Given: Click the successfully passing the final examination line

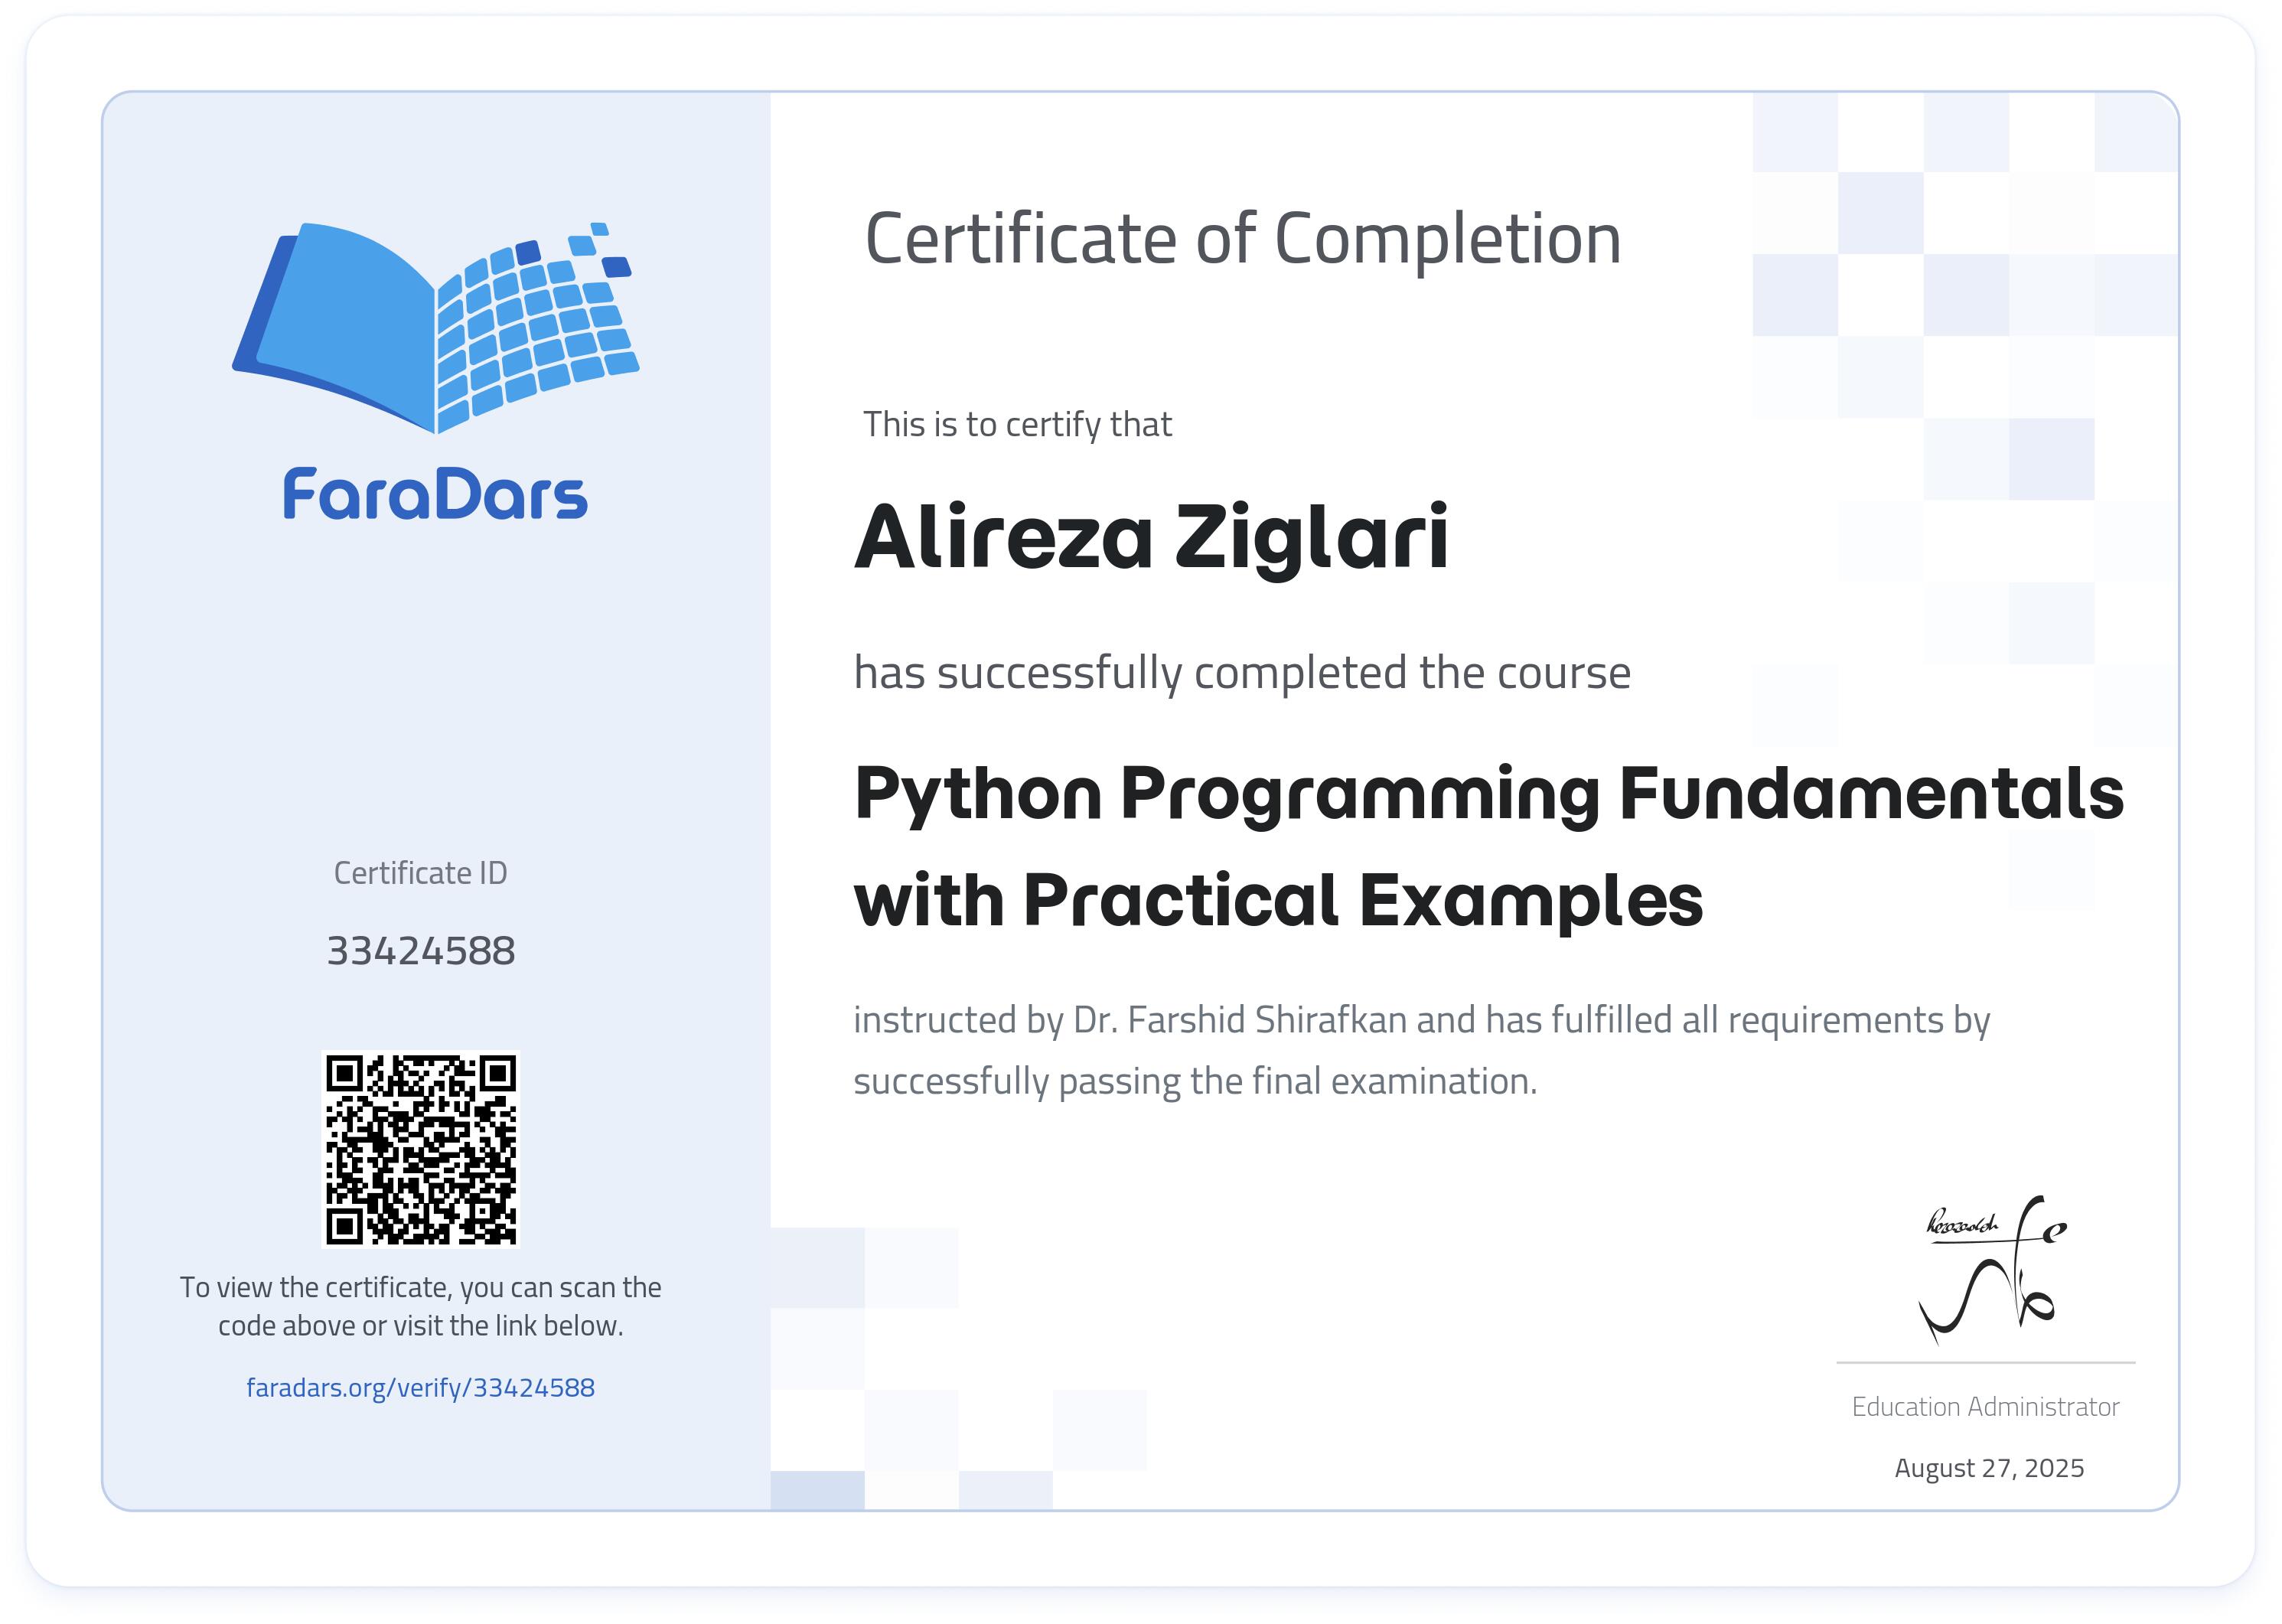Looking at the screenshot, I should 1195,1082.
